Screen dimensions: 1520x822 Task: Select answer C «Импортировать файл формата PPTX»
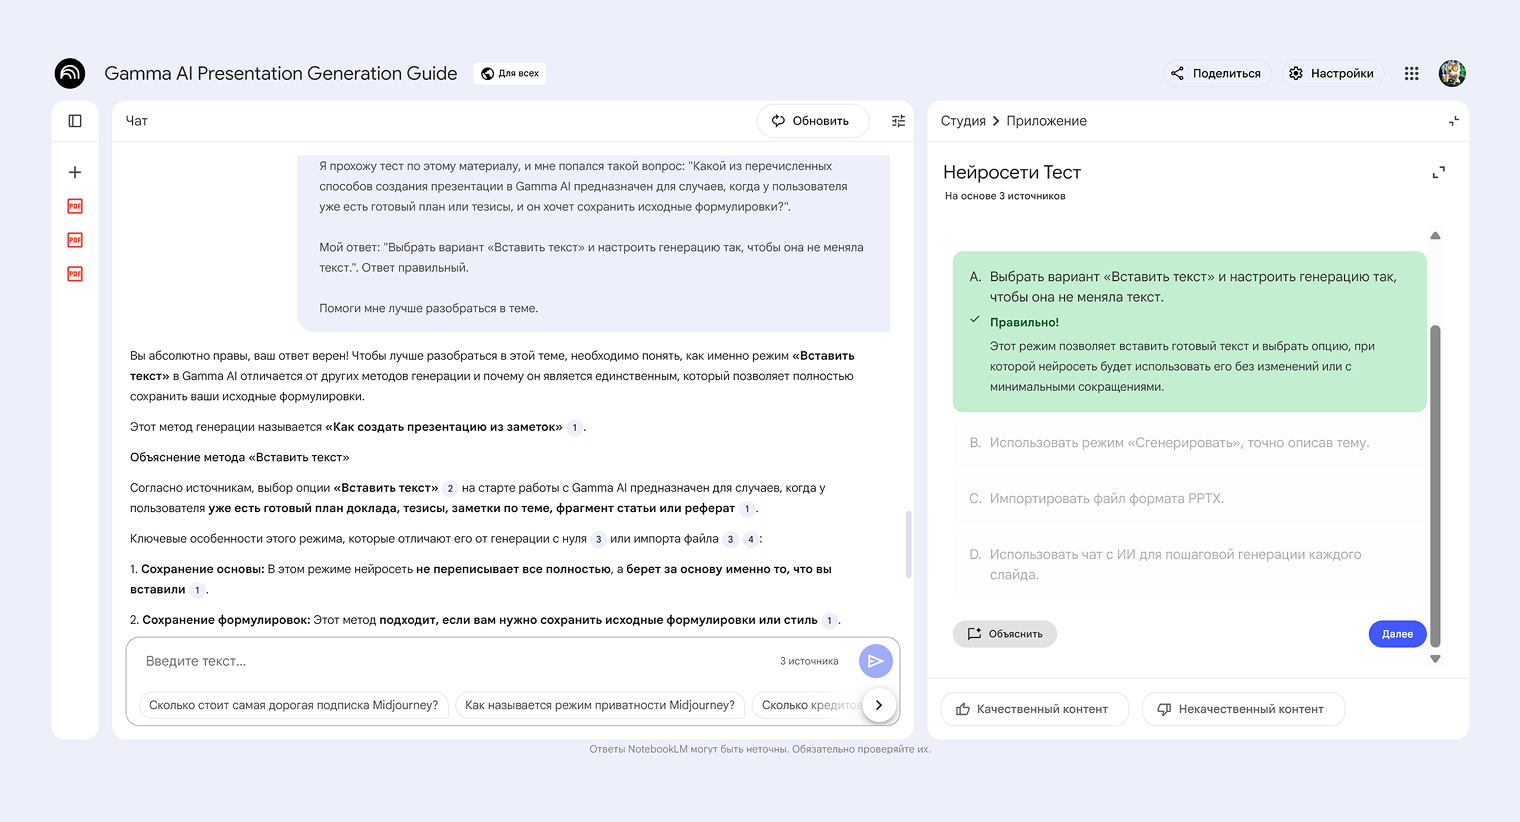click(x=1190, y=499)
